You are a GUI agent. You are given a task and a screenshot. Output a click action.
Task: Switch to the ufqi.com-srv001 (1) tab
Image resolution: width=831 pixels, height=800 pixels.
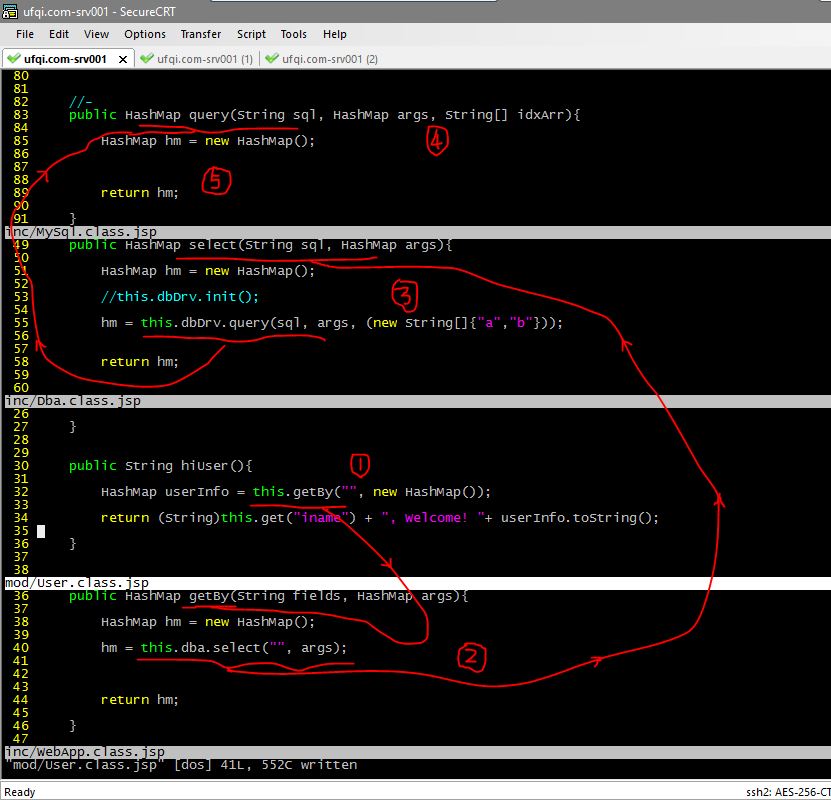coord(204,59)
